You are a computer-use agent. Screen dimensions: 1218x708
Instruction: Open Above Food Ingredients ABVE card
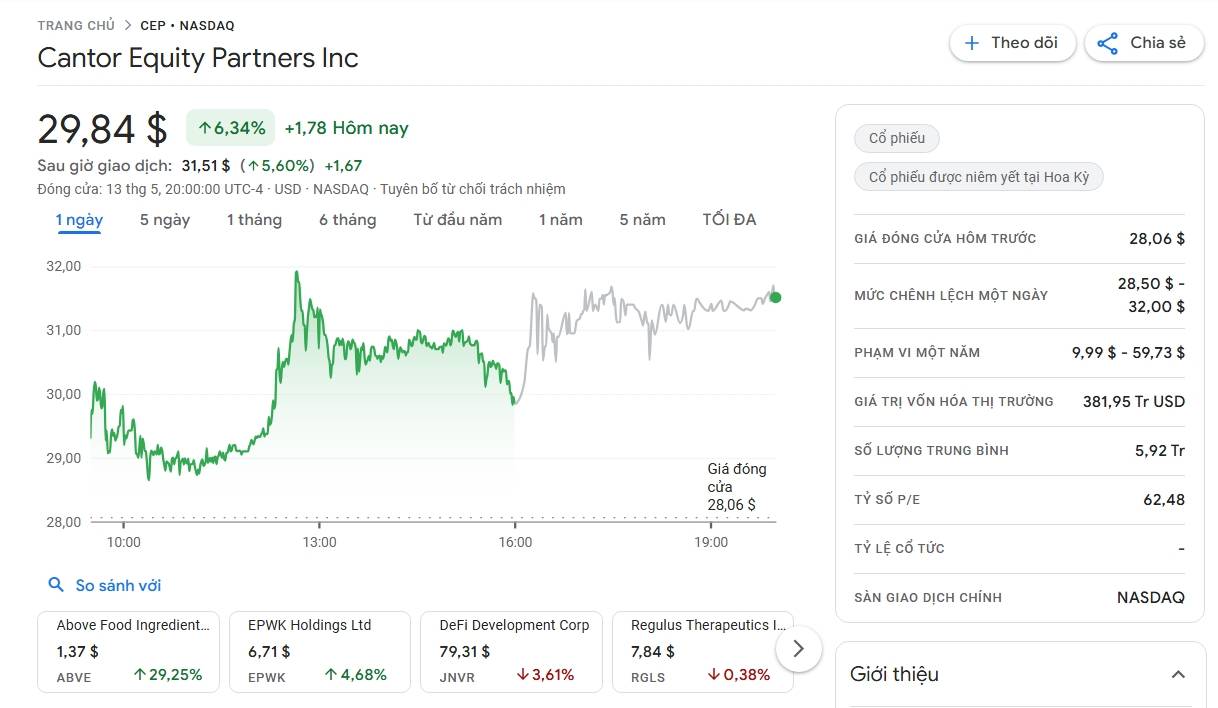pyautogui.click(x=133, y=651)
